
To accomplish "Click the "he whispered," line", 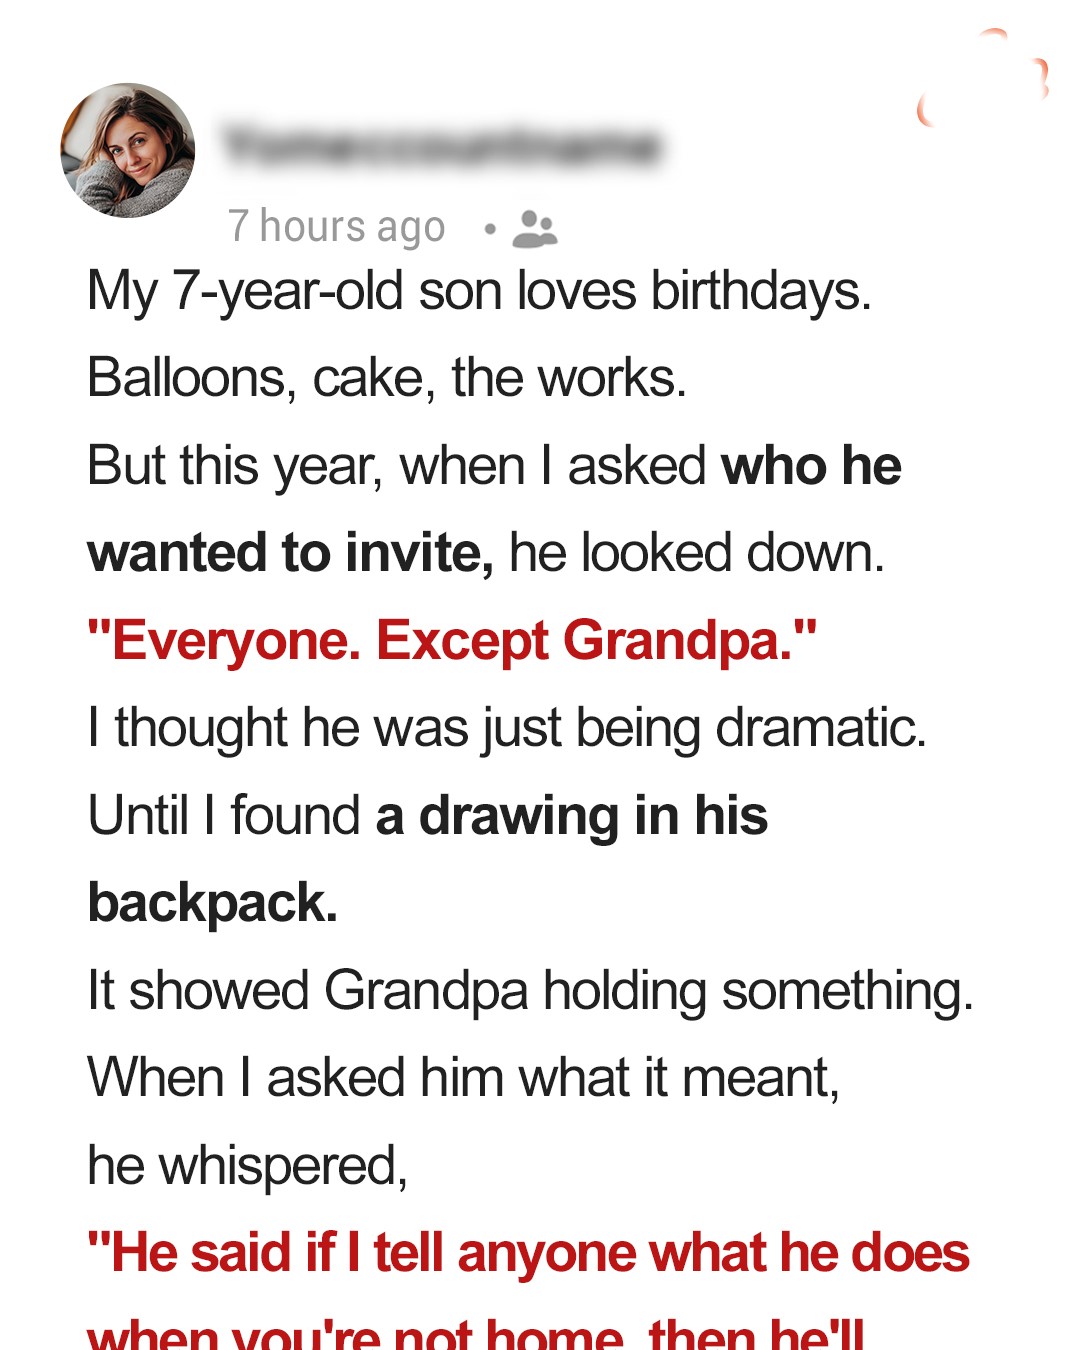I will [247, 1166].
